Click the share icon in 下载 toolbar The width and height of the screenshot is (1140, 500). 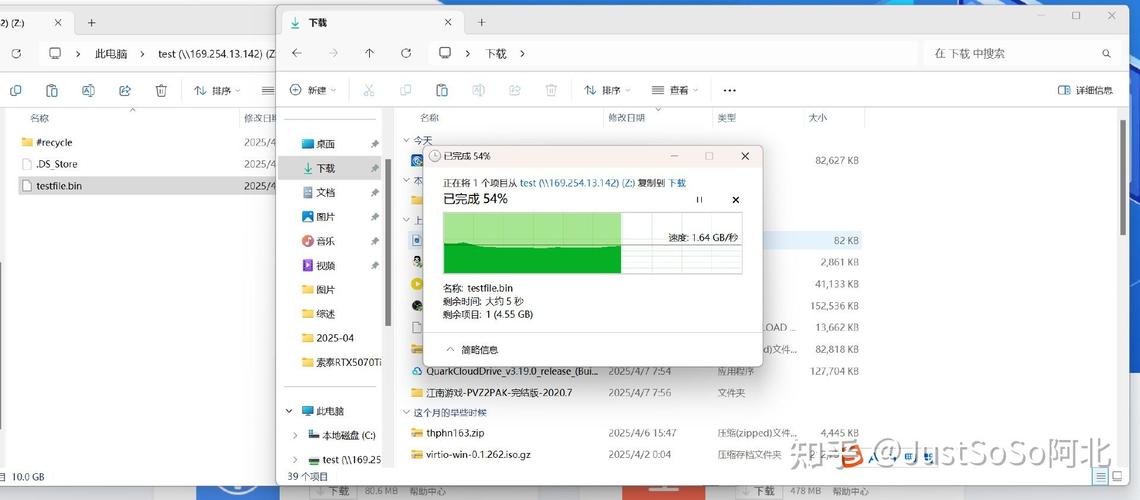(515, 90)
